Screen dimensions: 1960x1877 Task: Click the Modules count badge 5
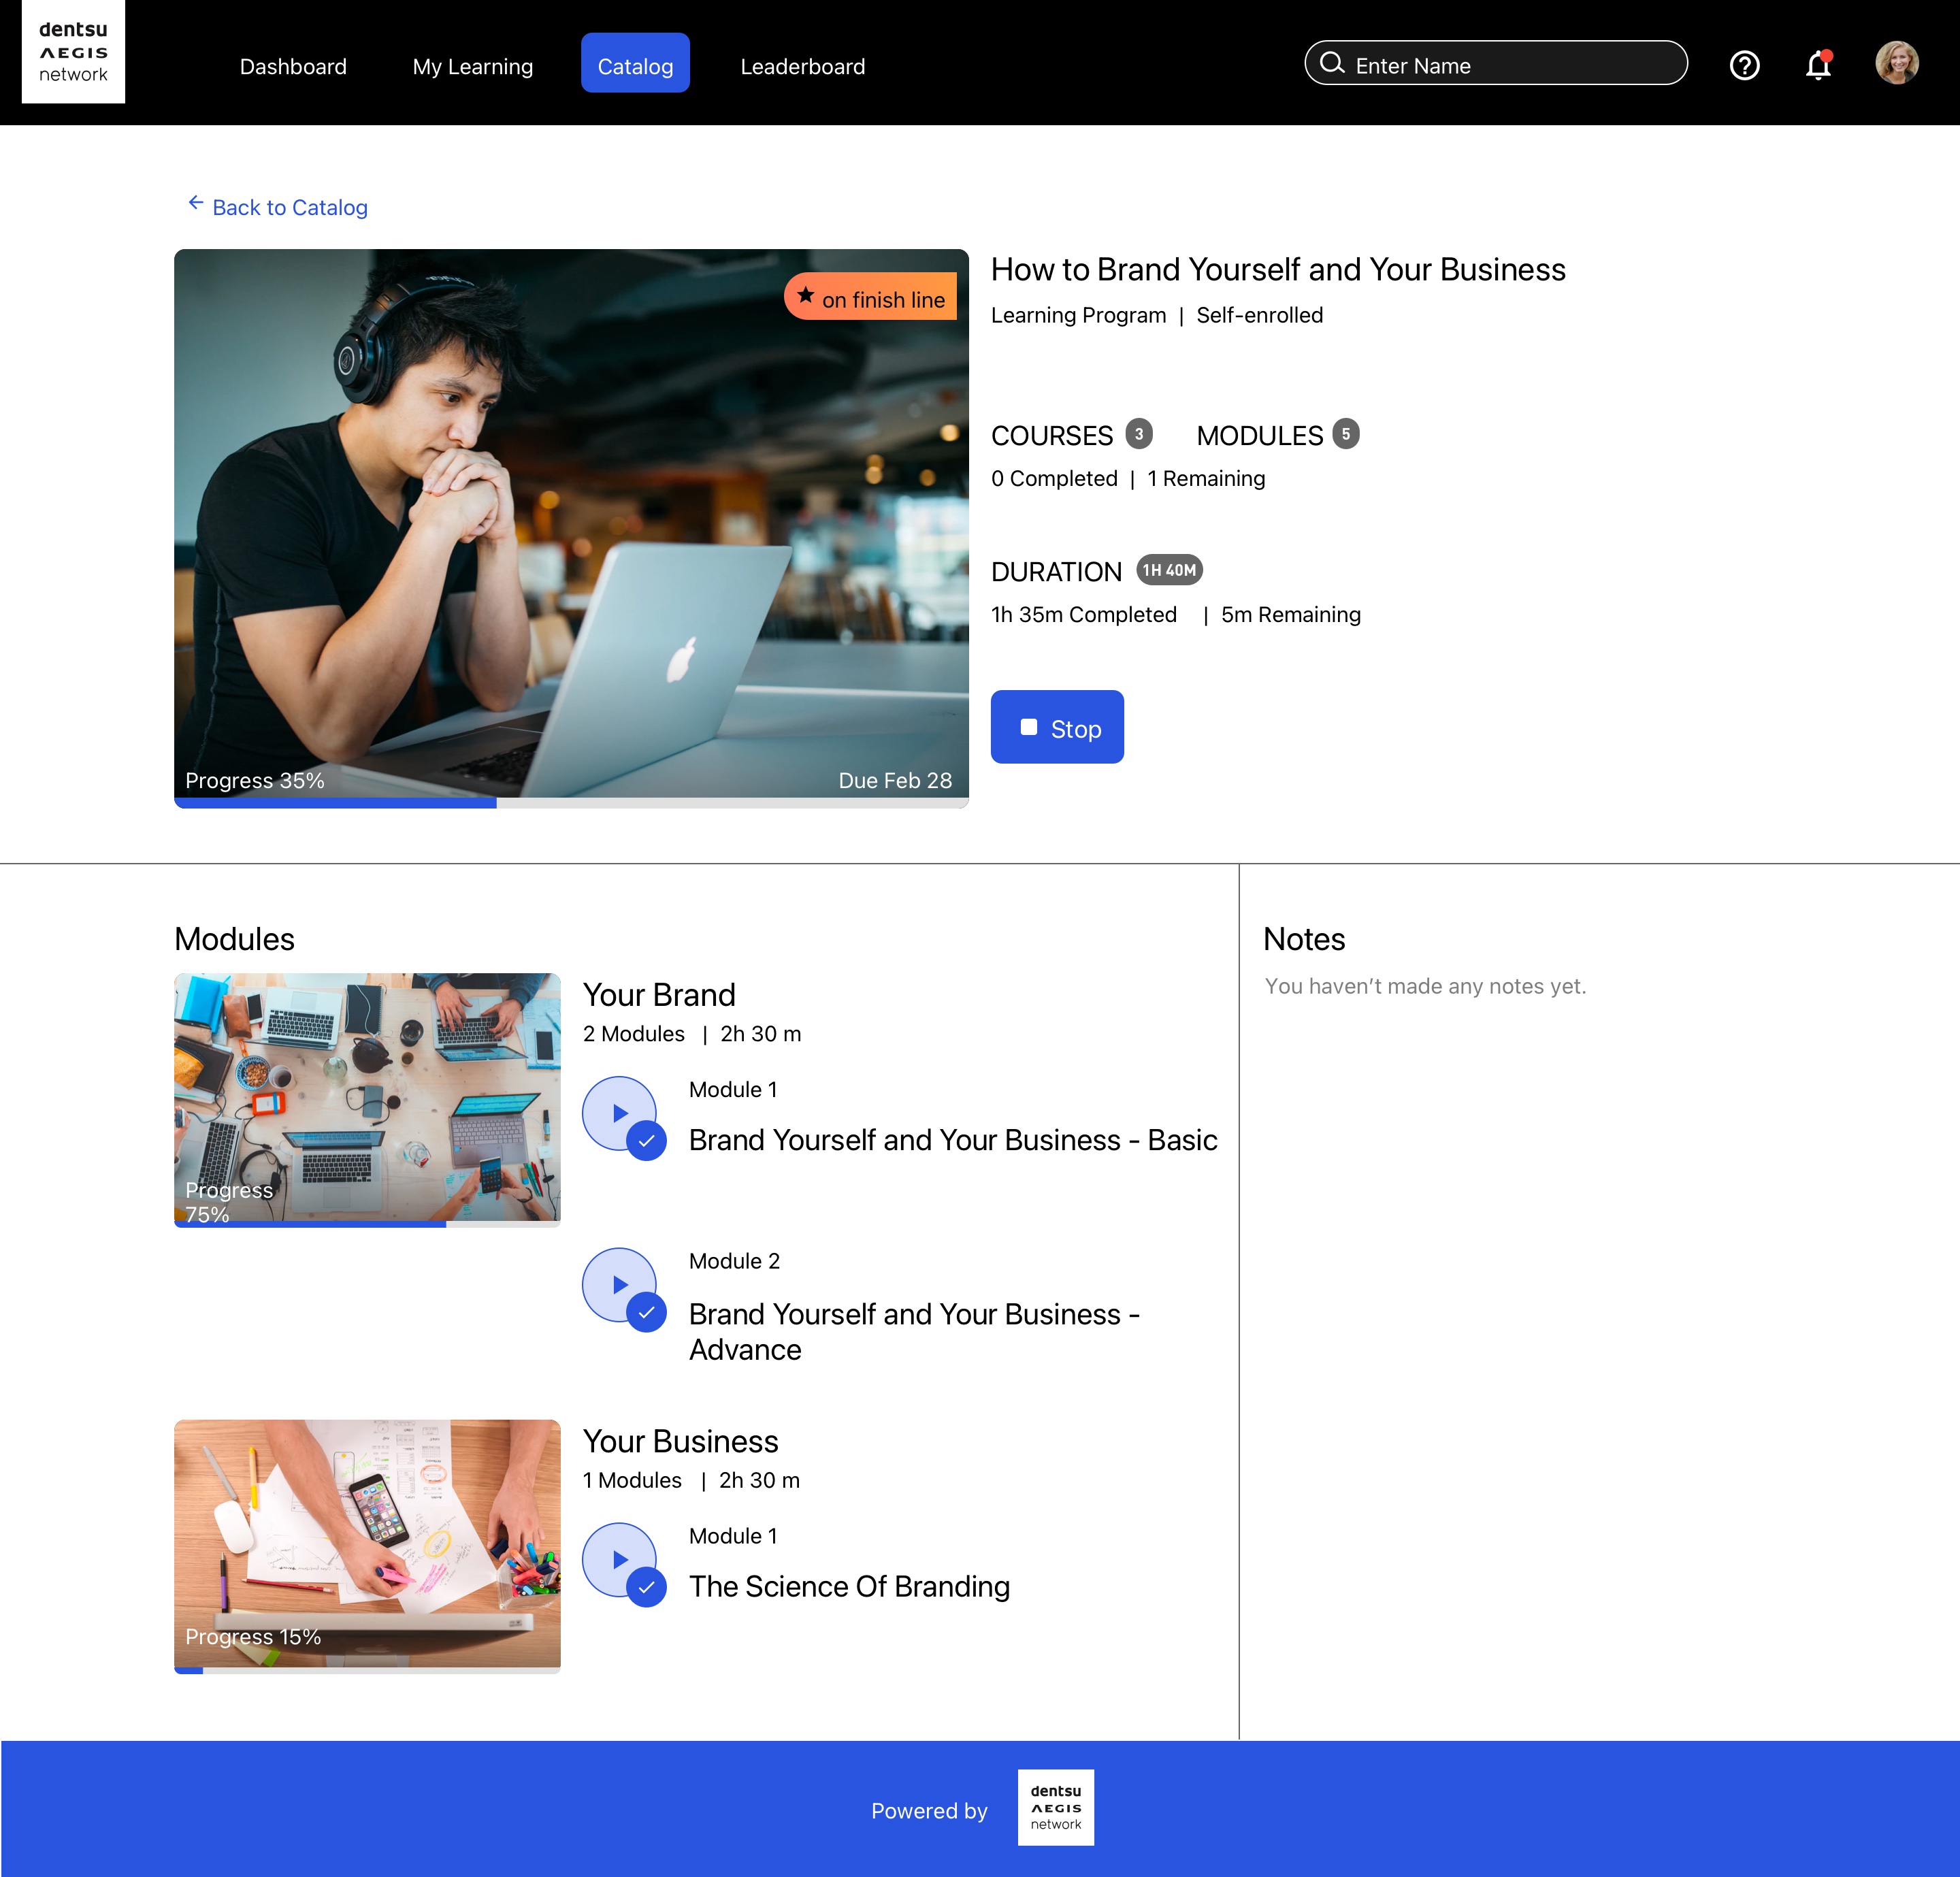click(1345, 434)
